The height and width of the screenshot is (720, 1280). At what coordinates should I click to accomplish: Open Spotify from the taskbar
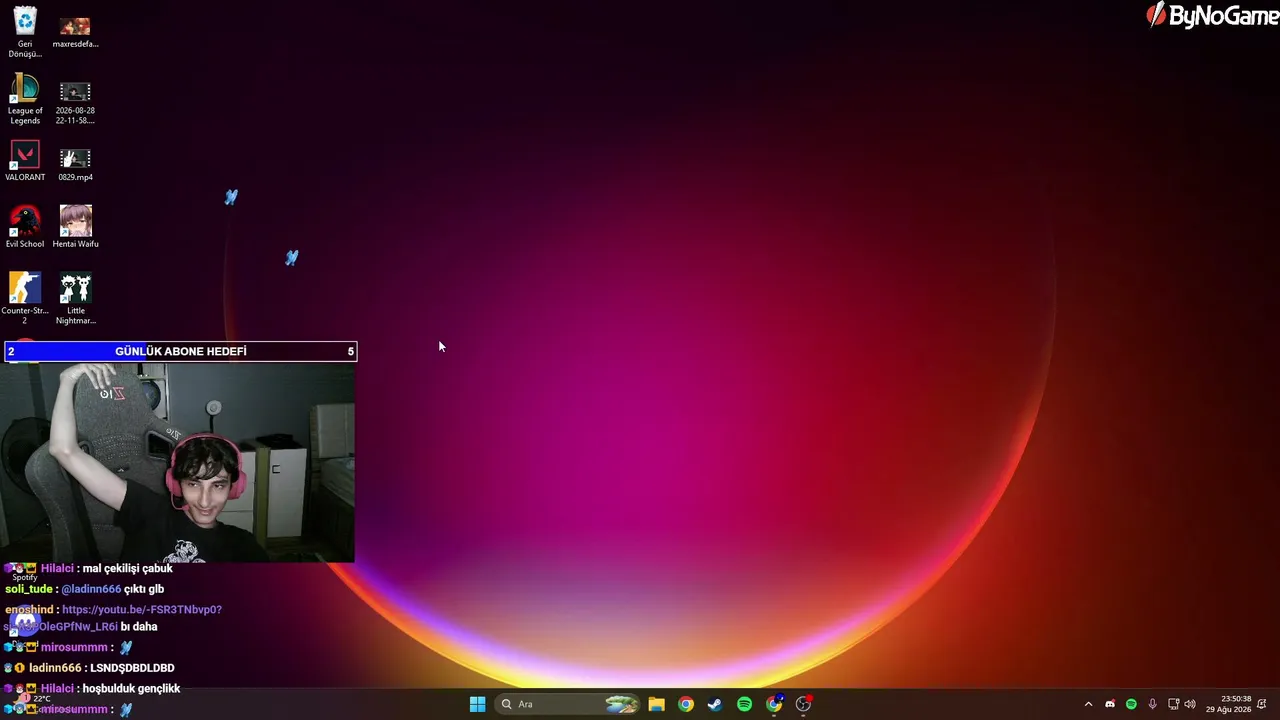coord(744,704)
